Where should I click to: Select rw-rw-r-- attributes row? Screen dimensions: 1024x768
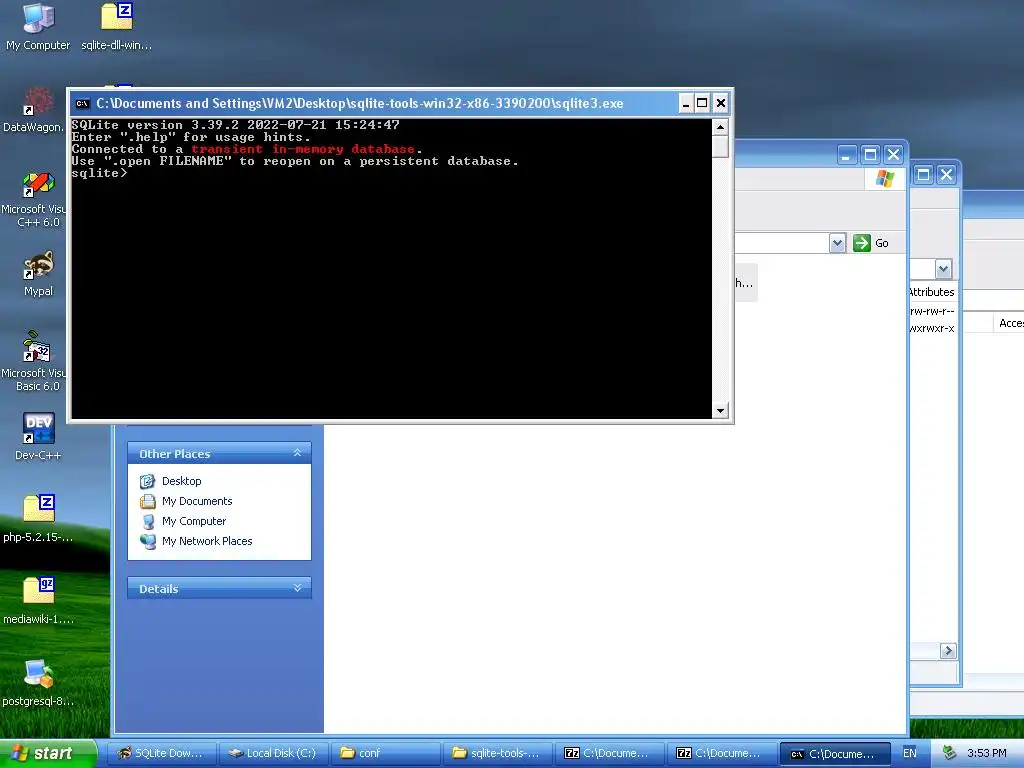[932, 312]
